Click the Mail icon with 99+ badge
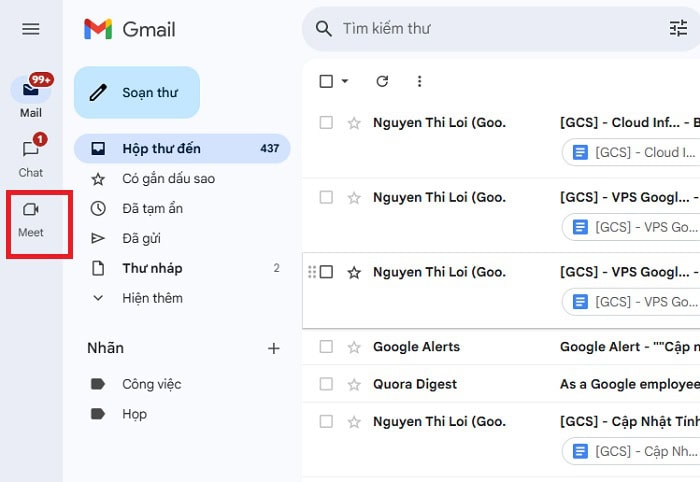 pos(31,90)
